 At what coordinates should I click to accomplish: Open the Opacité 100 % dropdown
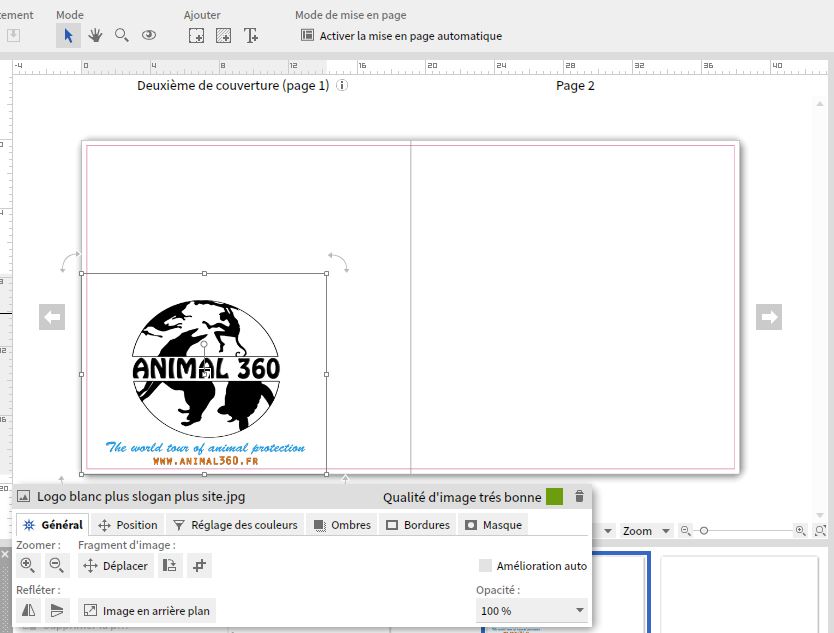click(531, 611)
